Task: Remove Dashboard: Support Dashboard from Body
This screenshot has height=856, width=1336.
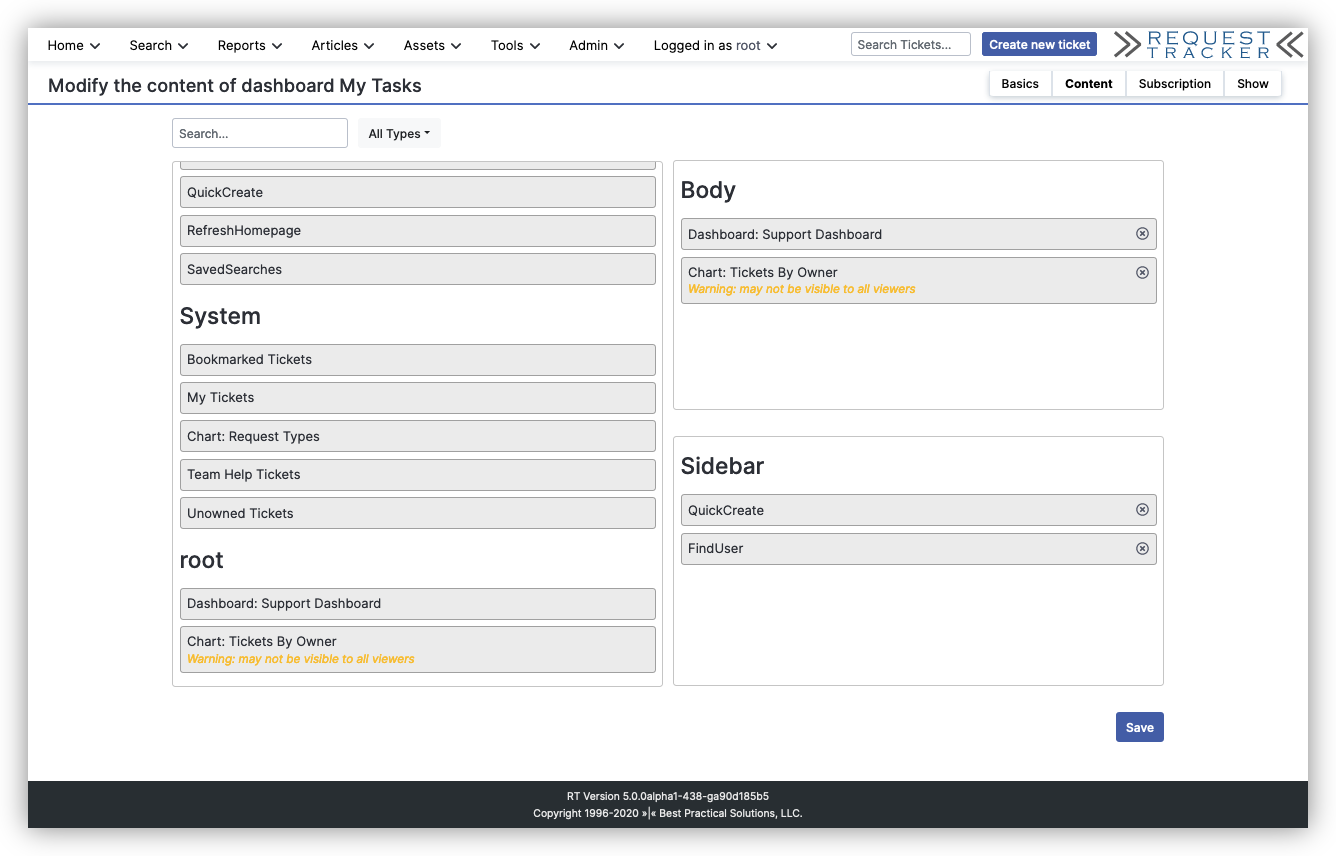Action: coord(1142,233)
